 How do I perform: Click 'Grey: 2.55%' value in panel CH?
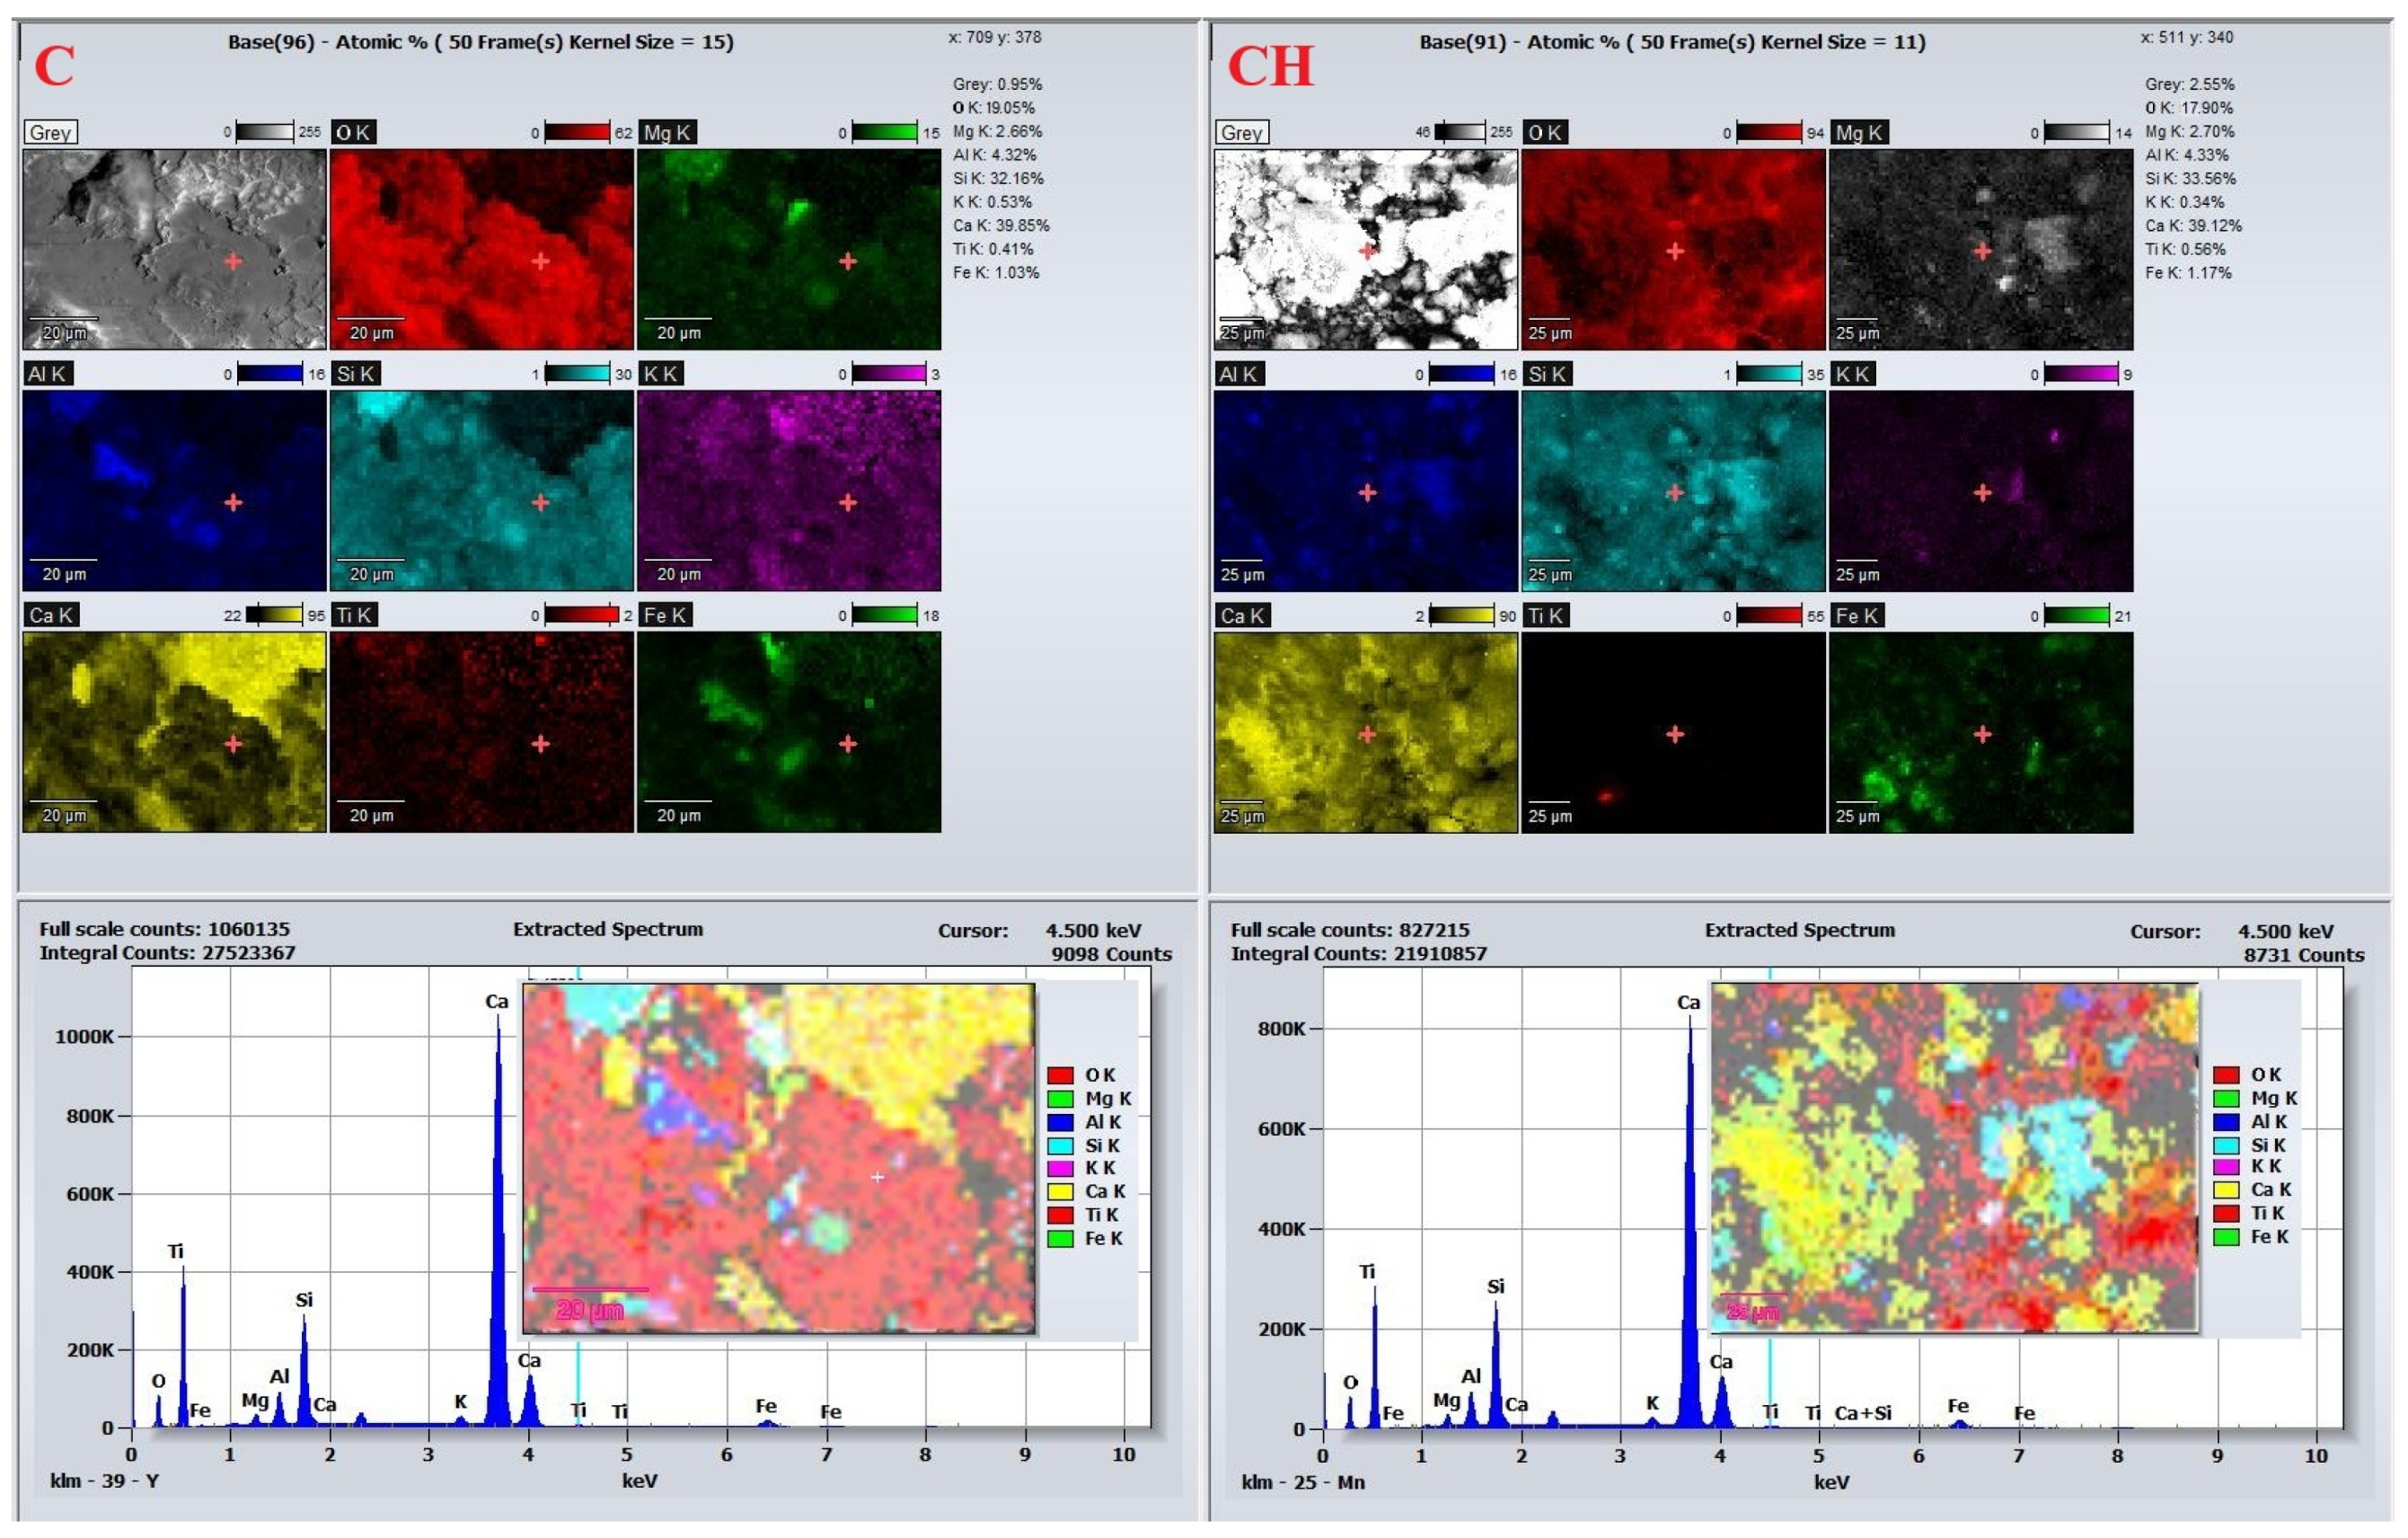point(2189,84)
